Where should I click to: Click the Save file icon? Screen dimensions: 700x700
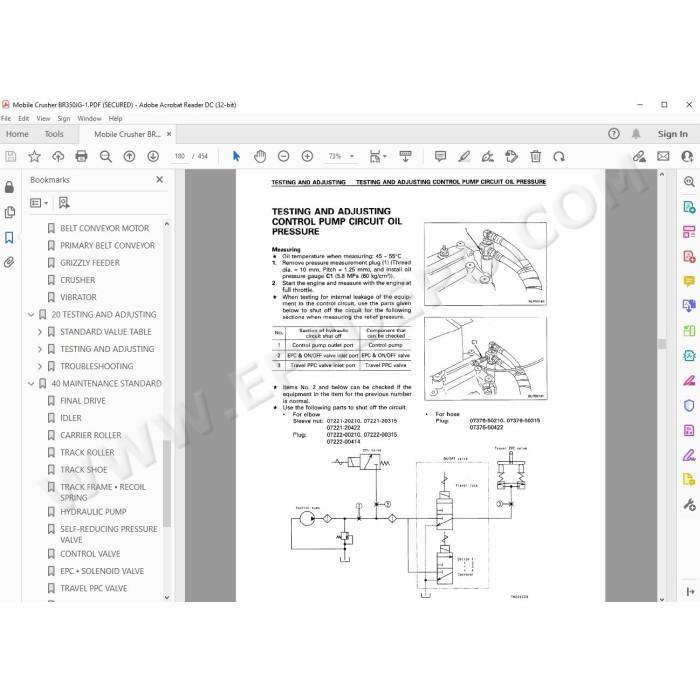[x=10, y=156]
